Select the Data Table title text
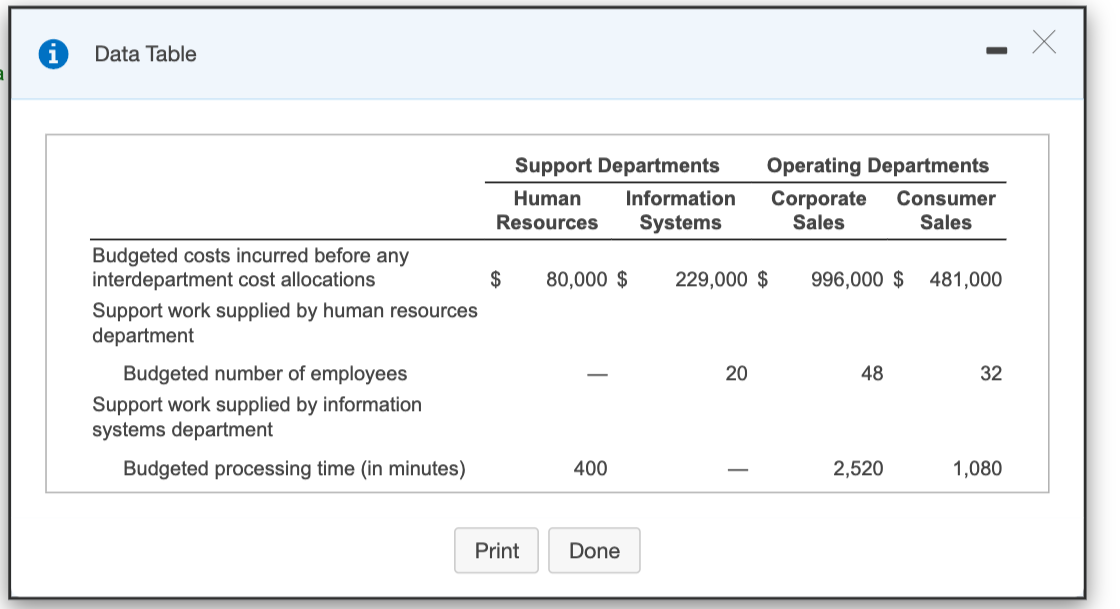Image resolution: width=1120 pixels, height=609 pixels. click(x=143, y=55)
